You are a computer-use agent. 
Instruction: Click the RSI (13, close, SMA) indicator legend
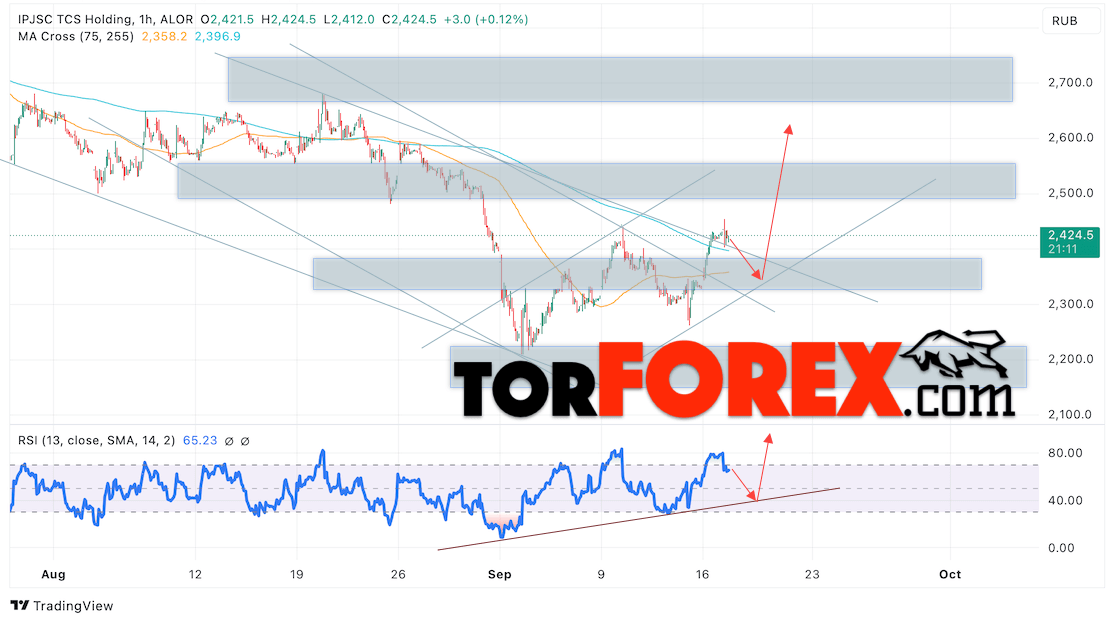95,440
